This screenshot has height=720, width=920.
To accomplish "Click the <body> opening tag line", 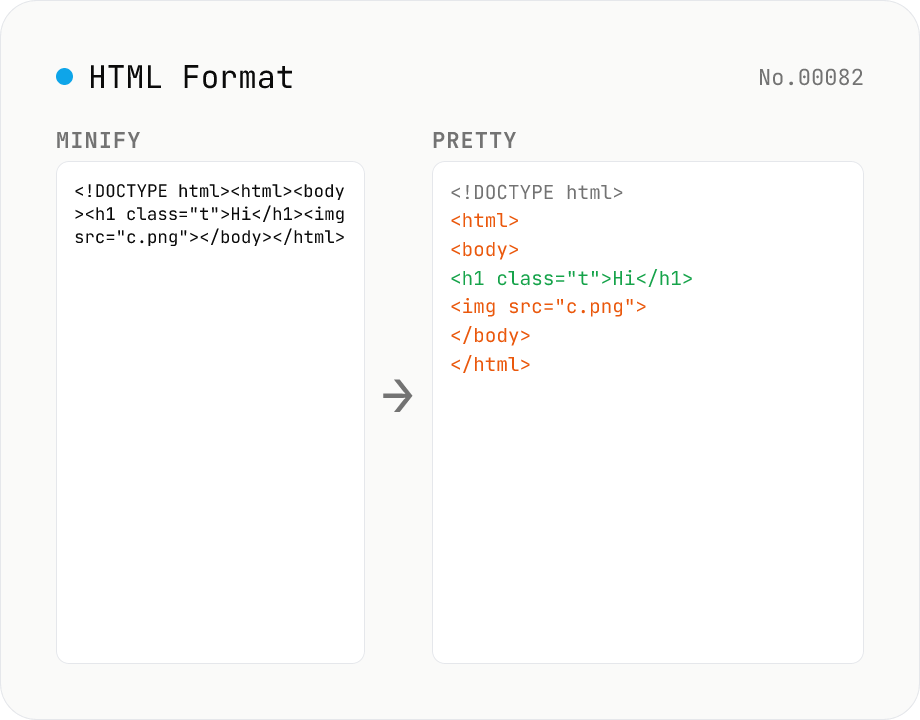I will 485,250.
